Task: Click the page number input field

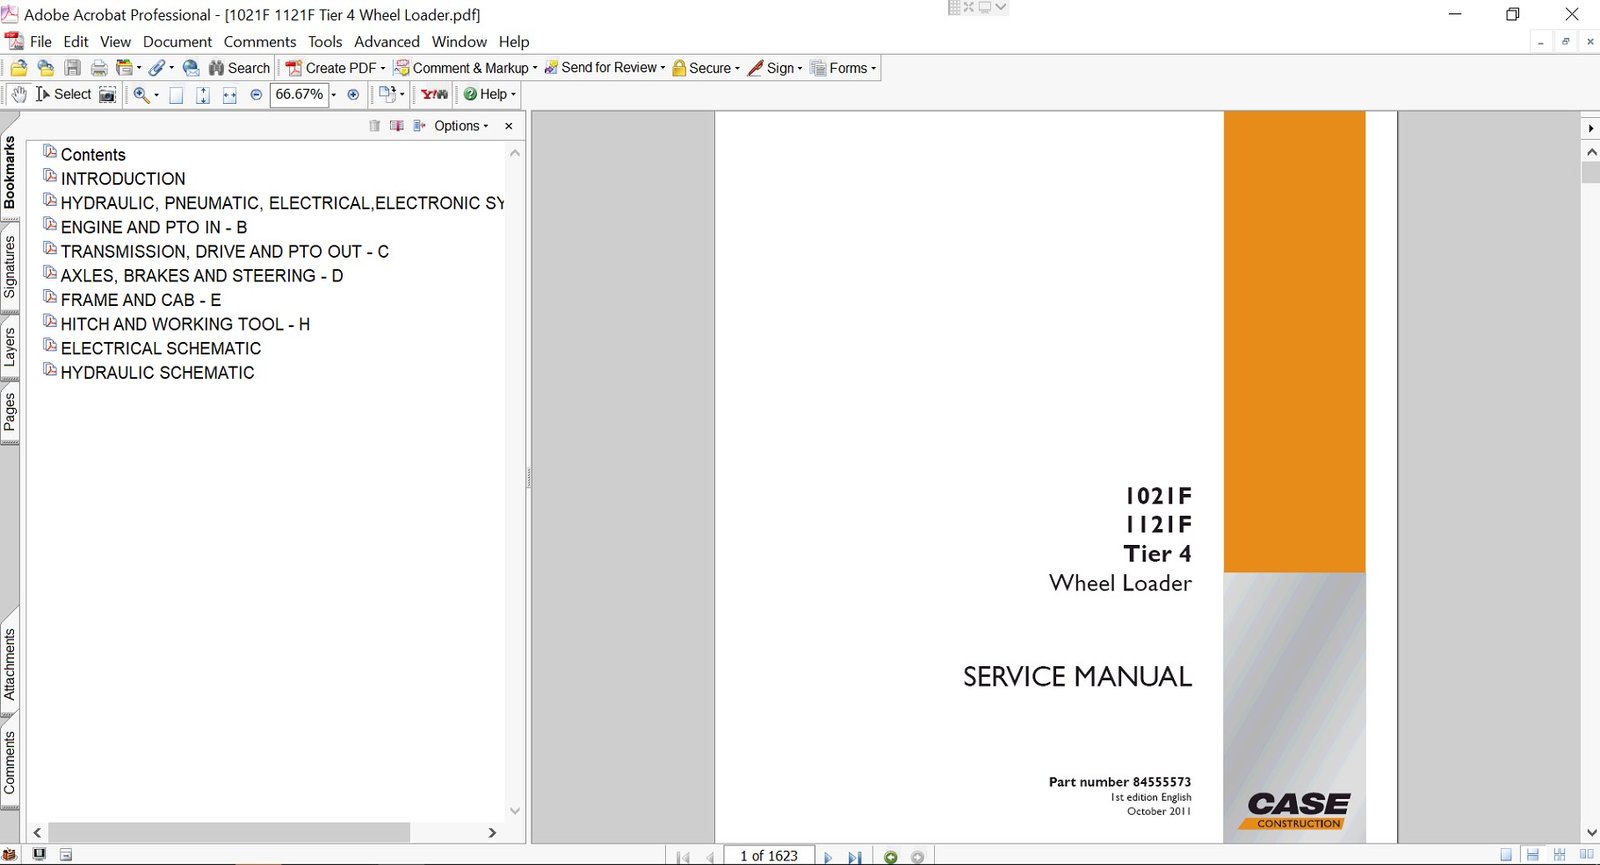Action: 768,856
